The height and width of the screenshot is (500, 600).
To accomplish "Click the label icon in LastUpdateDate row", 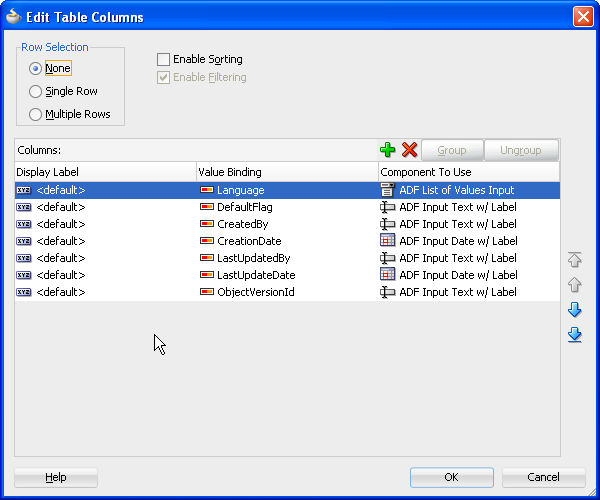I will (24, 275).
